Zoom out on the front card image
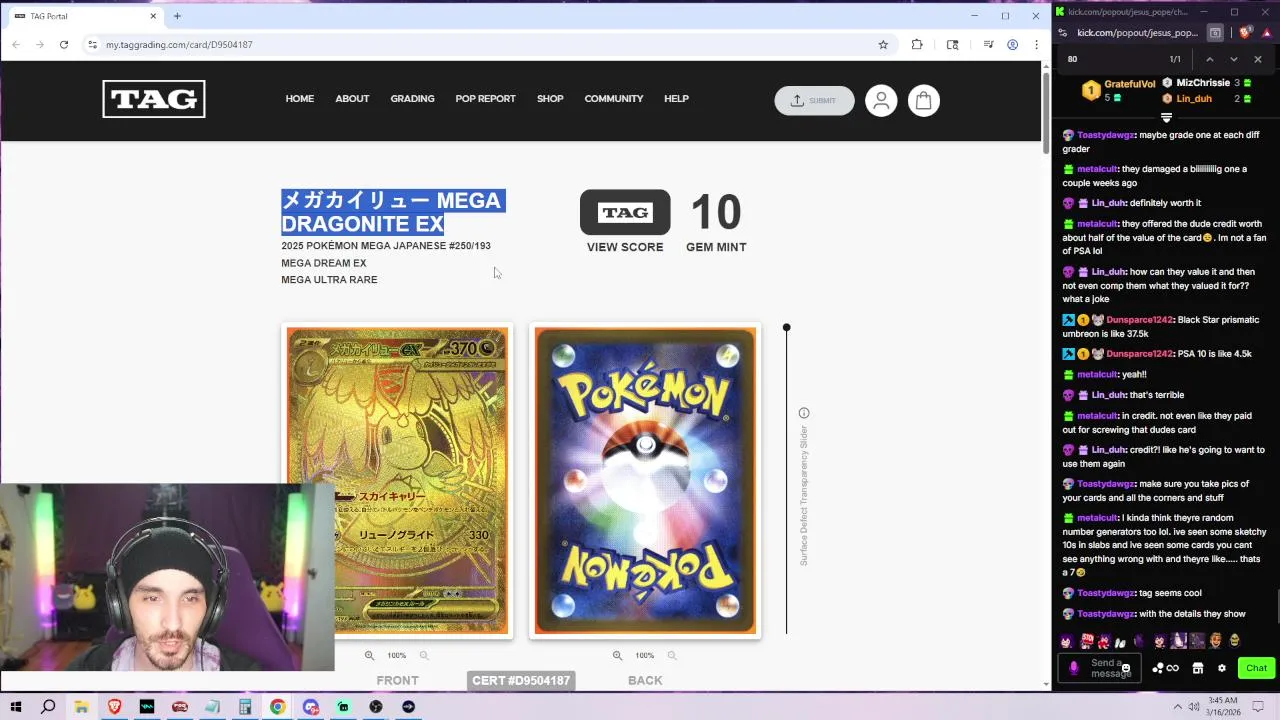Viewport: 1280px width, 720px height. pos(424,655)
